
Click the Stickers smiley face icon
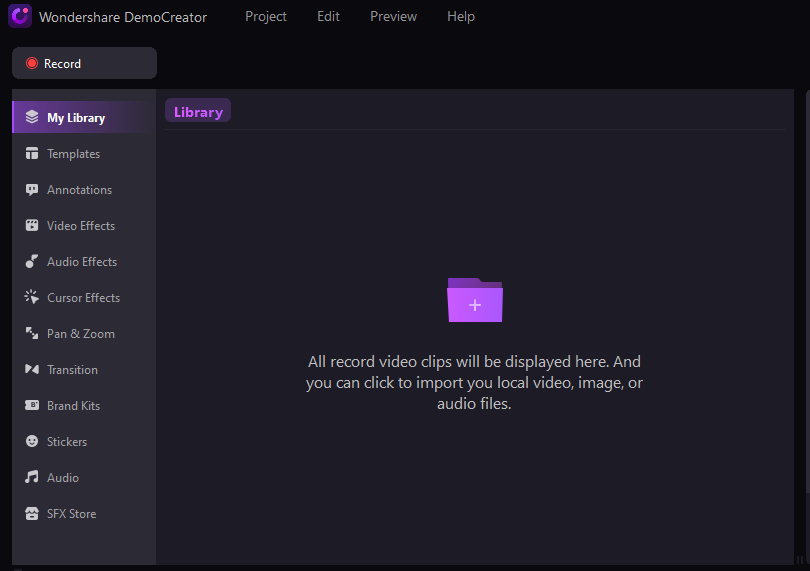[x=32, y=441]
